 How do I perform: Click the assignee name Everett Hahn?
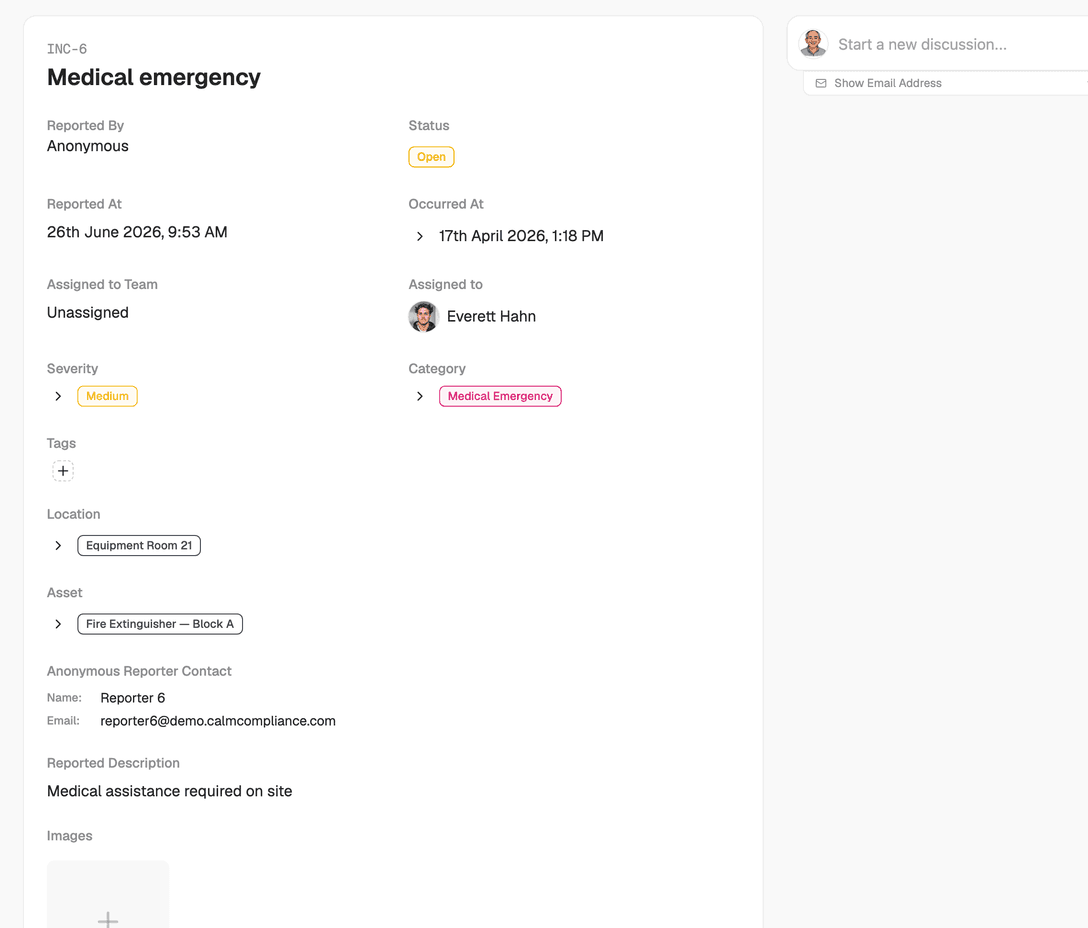pos(491,317)
